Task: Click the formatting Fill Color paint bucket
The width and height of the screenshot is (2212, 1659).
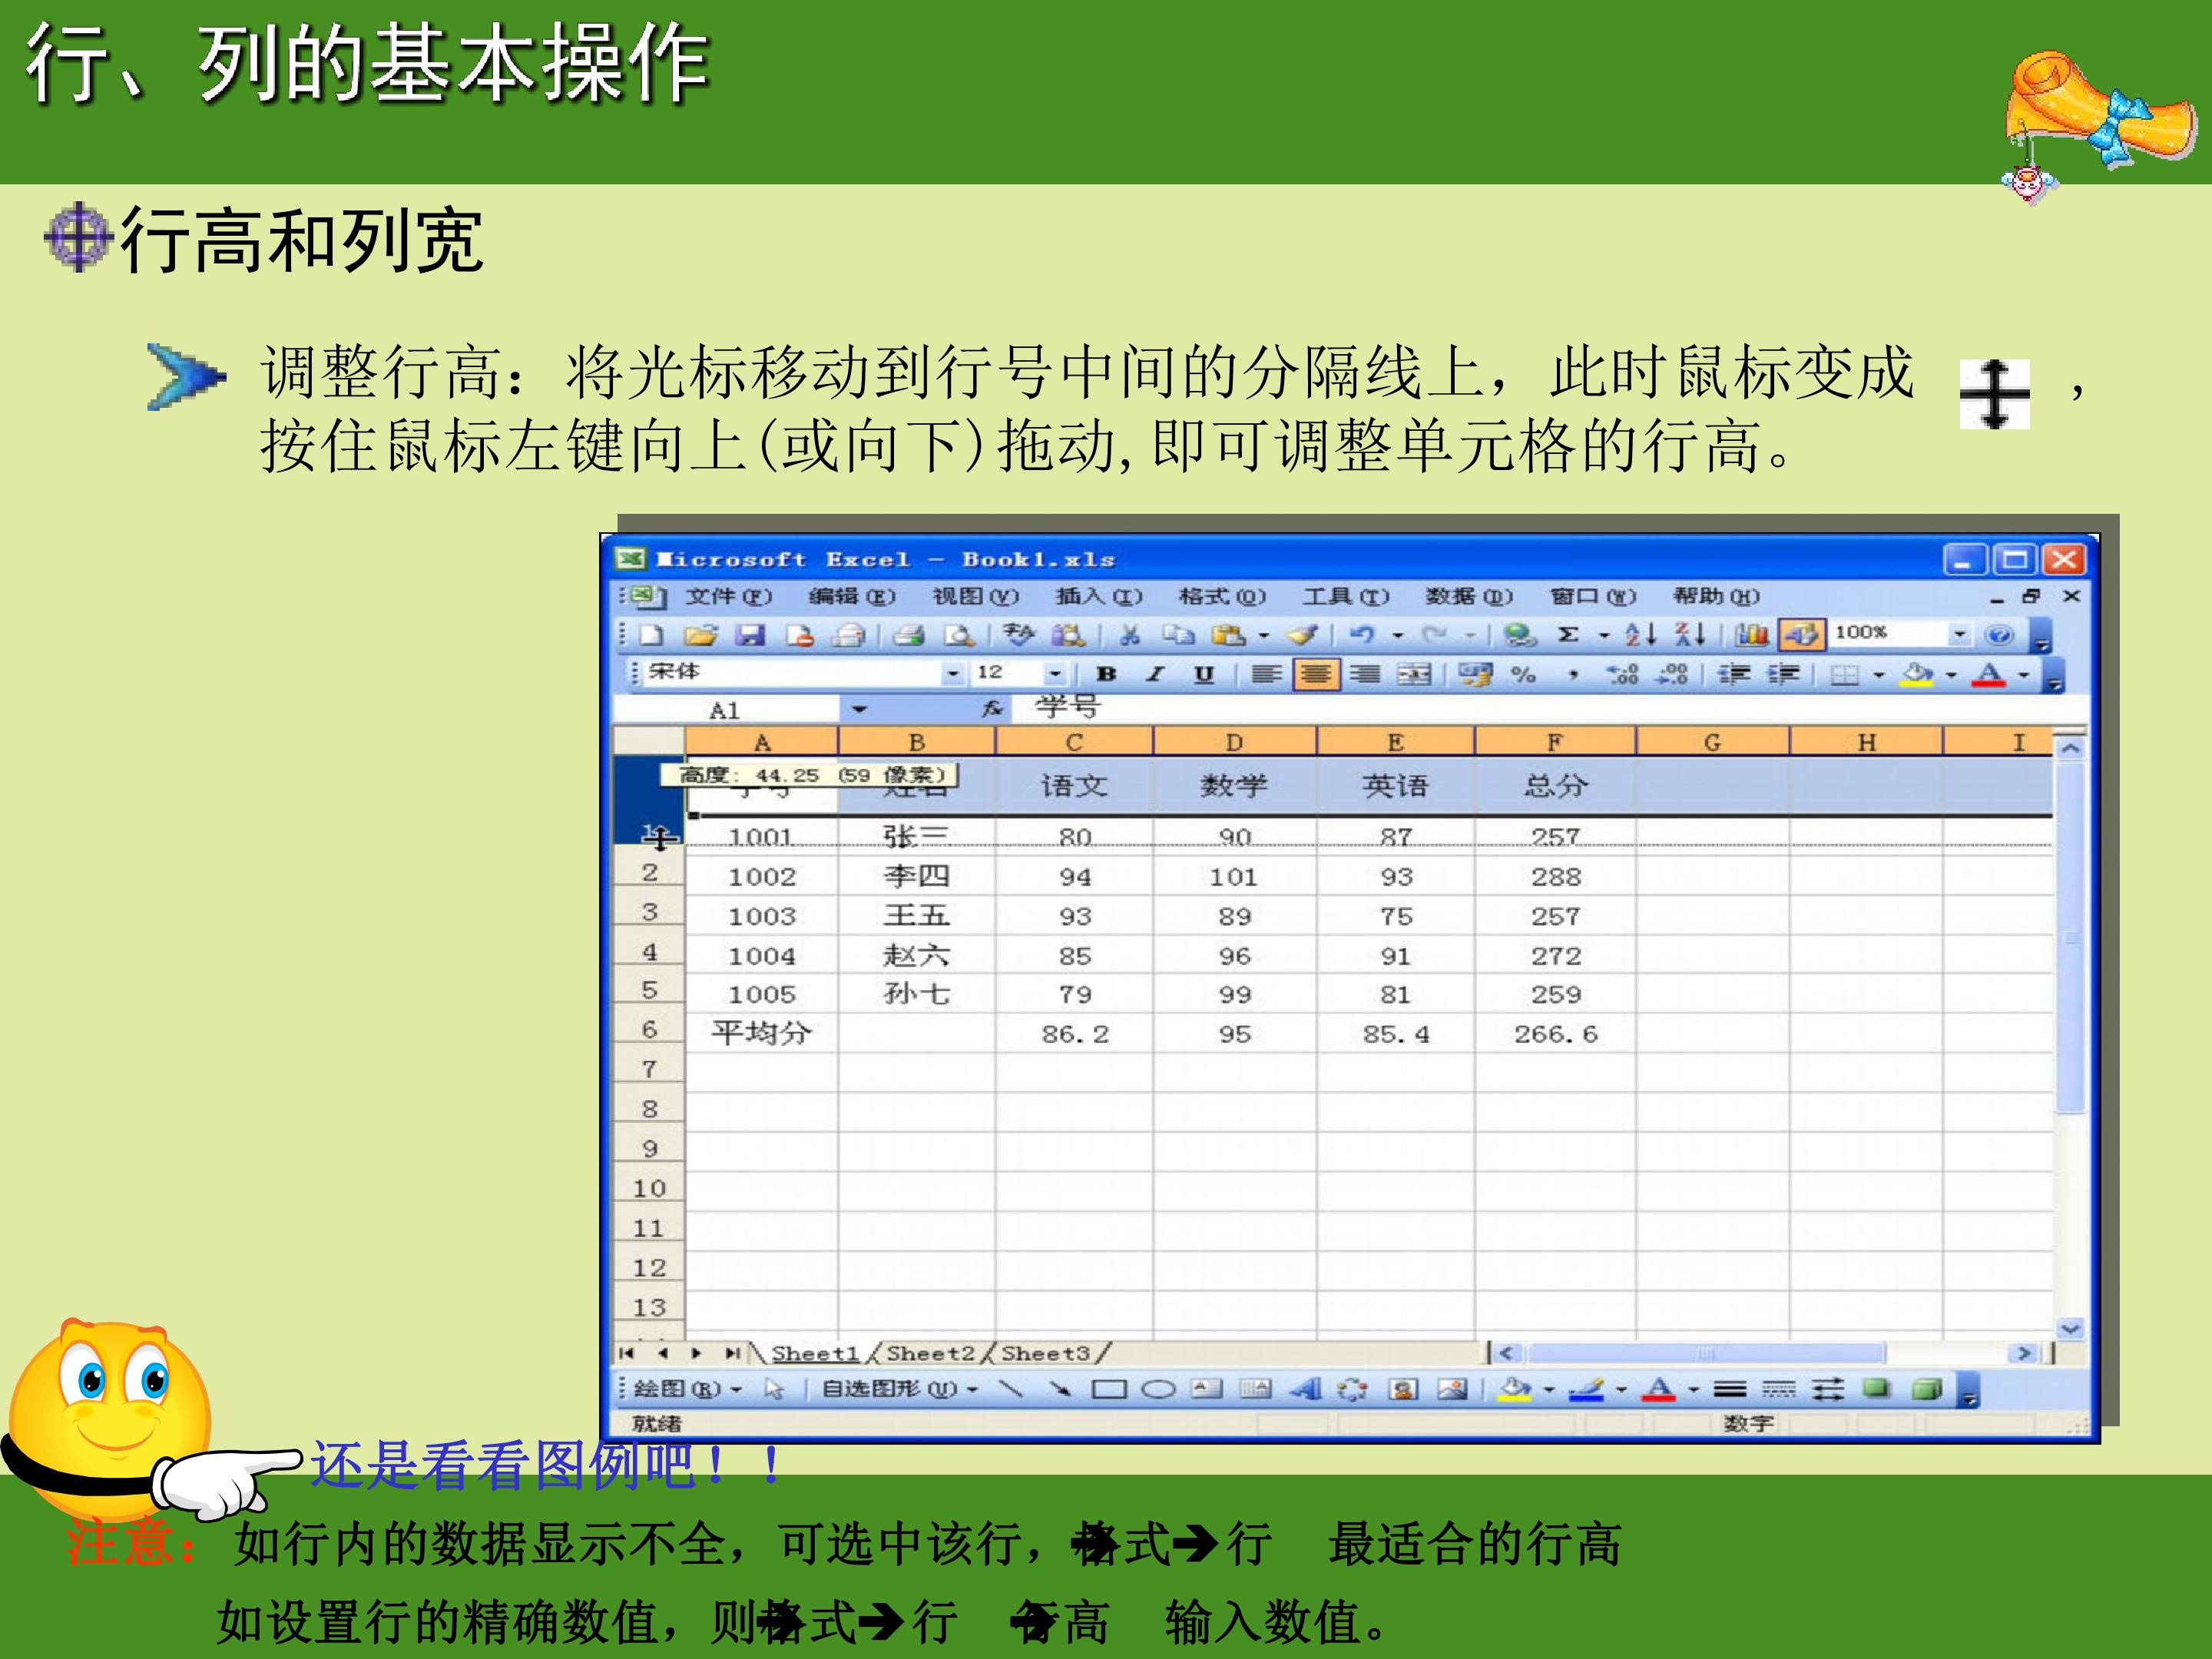Action: (1917, 675)
